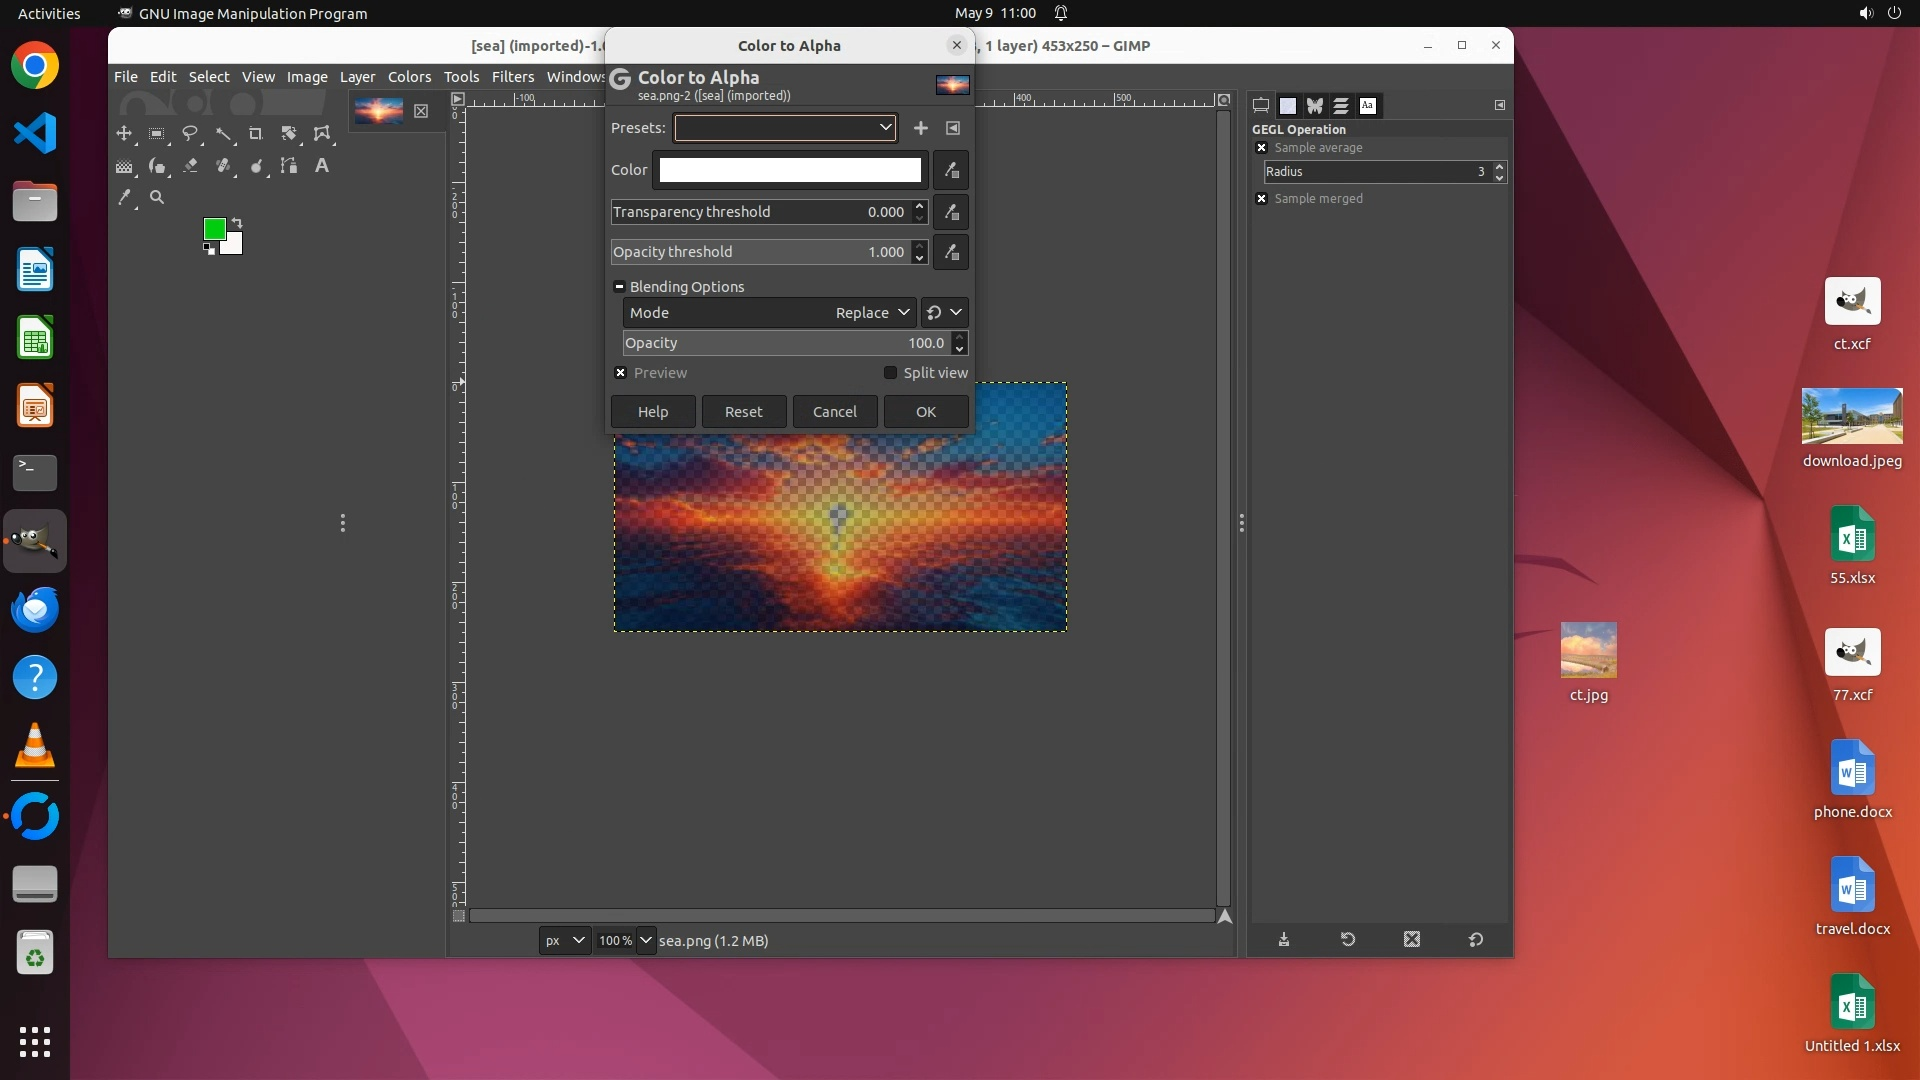Enable the Split view checkbox
This screenshot has height=1080, width=1920.
890,373
